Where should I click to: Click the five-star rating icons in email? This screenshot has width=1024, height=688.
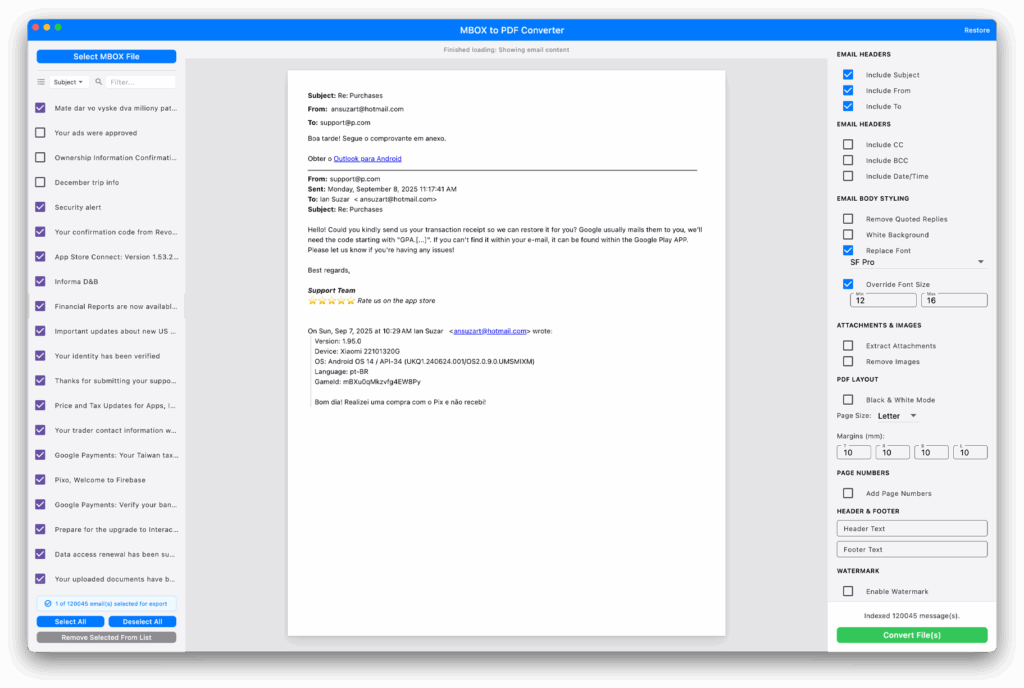click(x=330, y=300)
